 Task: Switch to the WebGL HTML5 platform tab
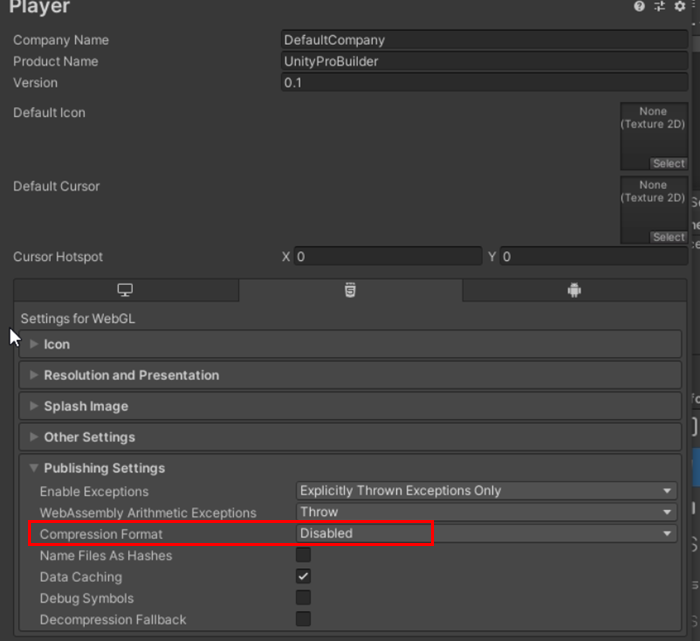point(350,290)
